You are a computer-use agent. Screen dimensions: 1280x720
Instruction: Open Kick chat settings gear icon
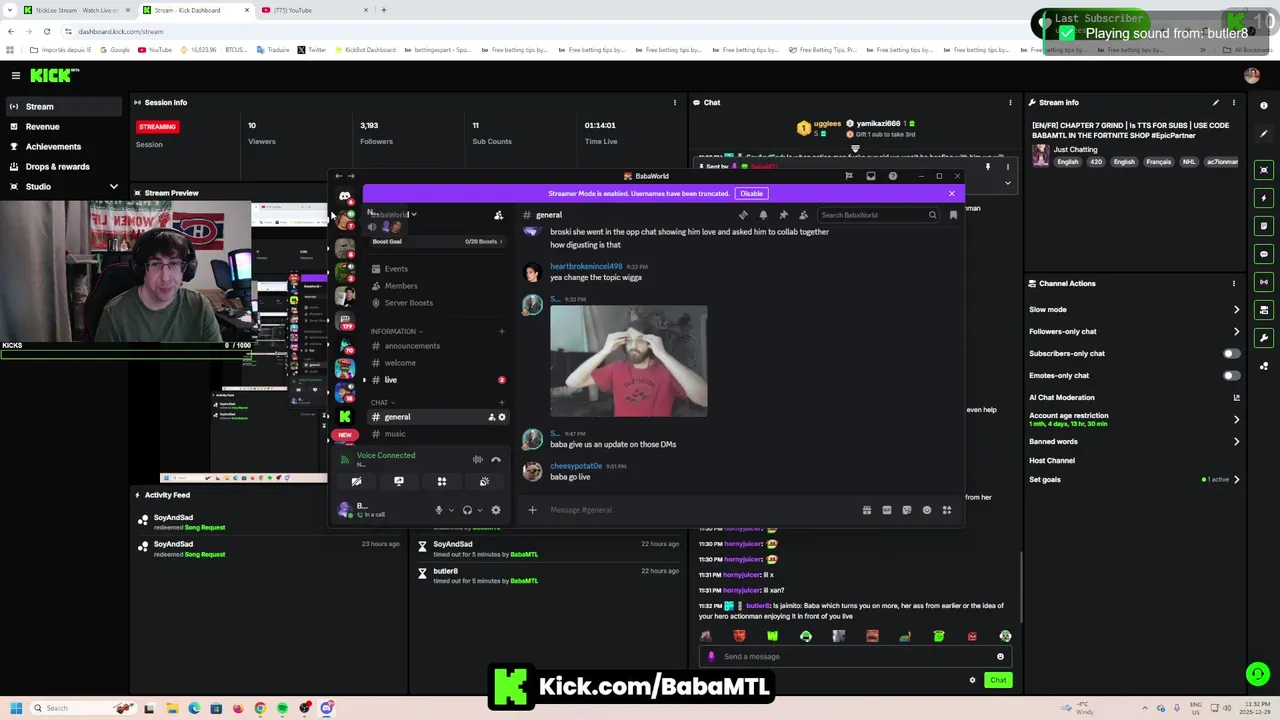972,680
